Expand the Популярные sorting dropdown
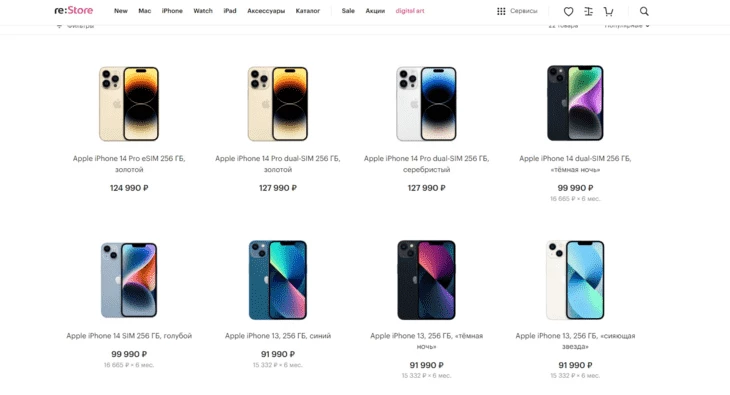Screen dimensions: 730x395 [x=627, y=26]
